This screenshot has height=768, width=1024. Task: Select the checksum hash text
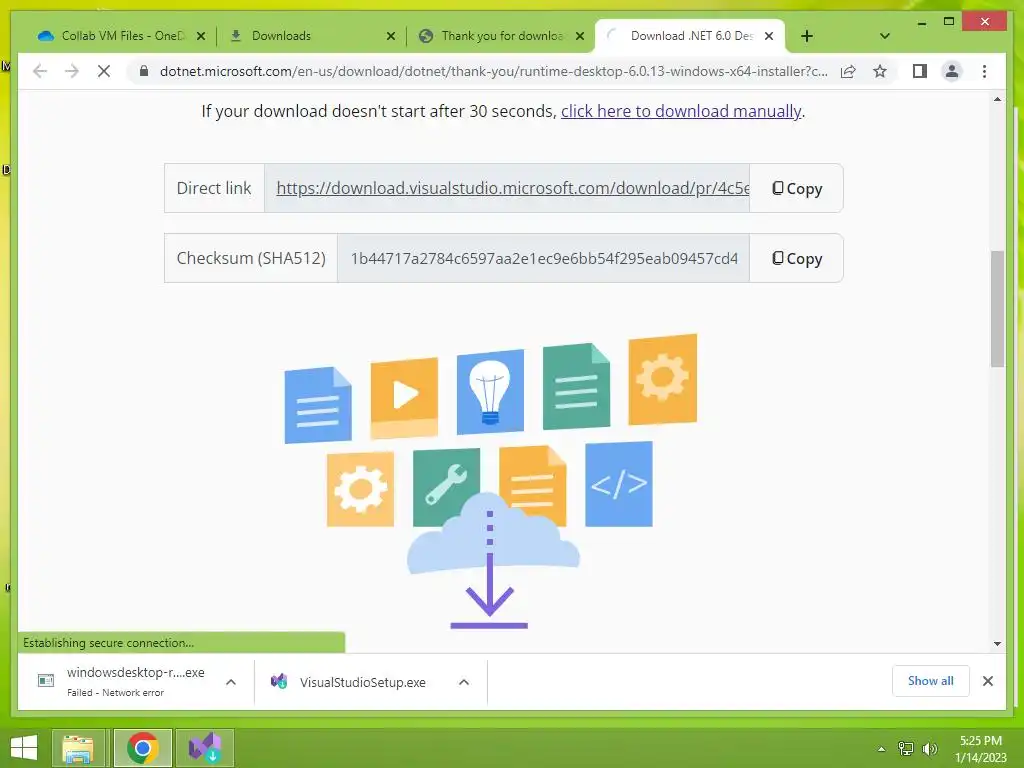coord(544,259)
